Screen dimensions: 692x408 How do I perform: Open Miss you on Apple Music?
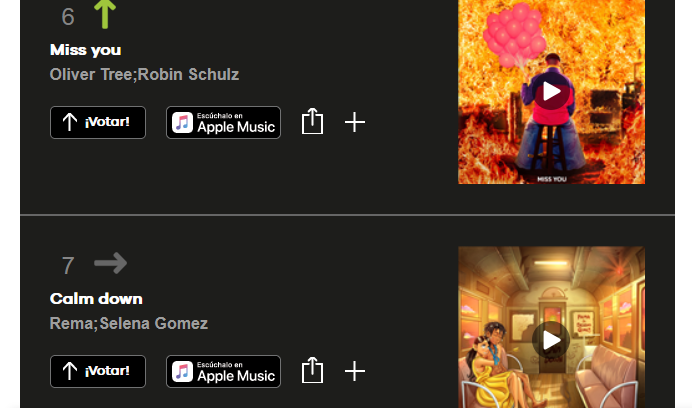pos(223,122)
